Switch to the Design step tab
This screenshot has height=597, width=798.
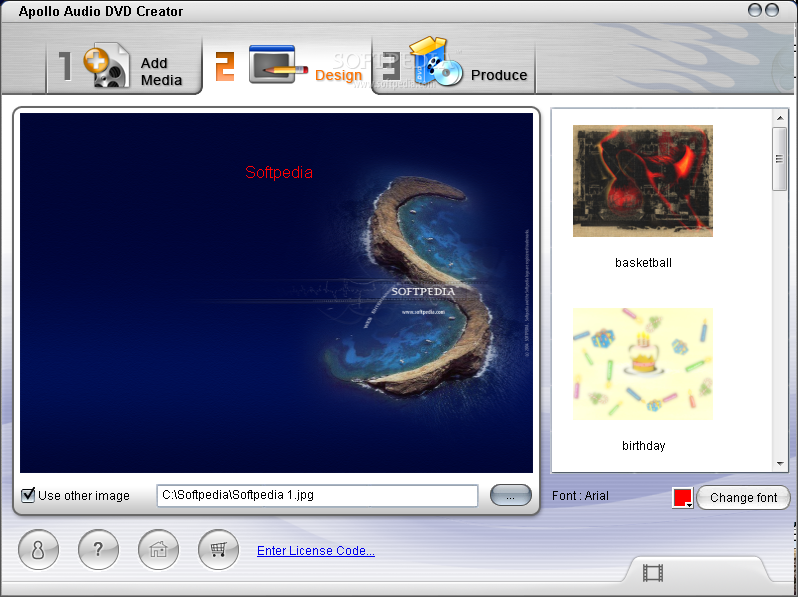point(288,66)
